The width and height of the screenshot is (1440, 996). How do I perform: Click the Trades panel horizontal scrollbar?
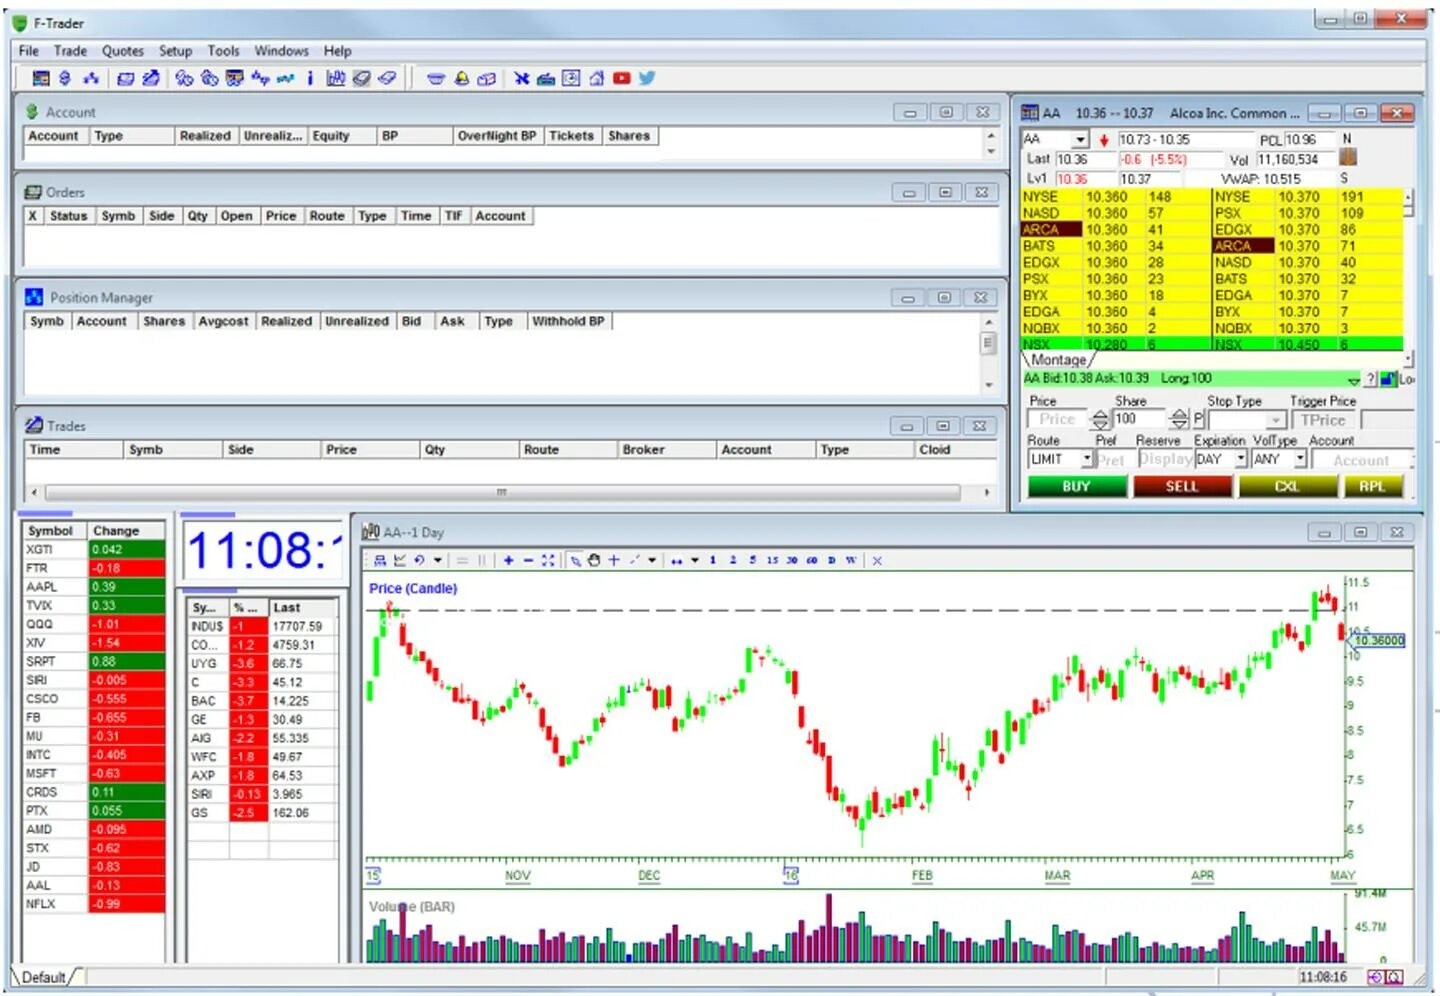click(x=502, y=493)
